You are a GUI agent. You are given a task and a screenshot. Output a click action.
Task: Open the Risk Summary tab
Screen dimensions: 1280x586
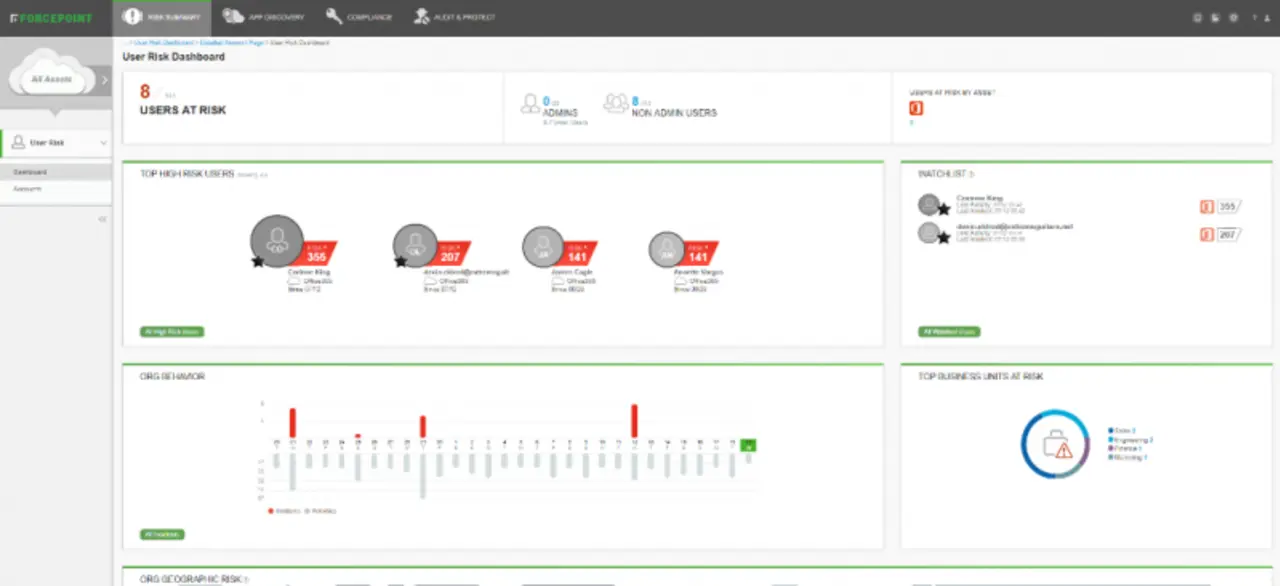(x=162, y=17)
